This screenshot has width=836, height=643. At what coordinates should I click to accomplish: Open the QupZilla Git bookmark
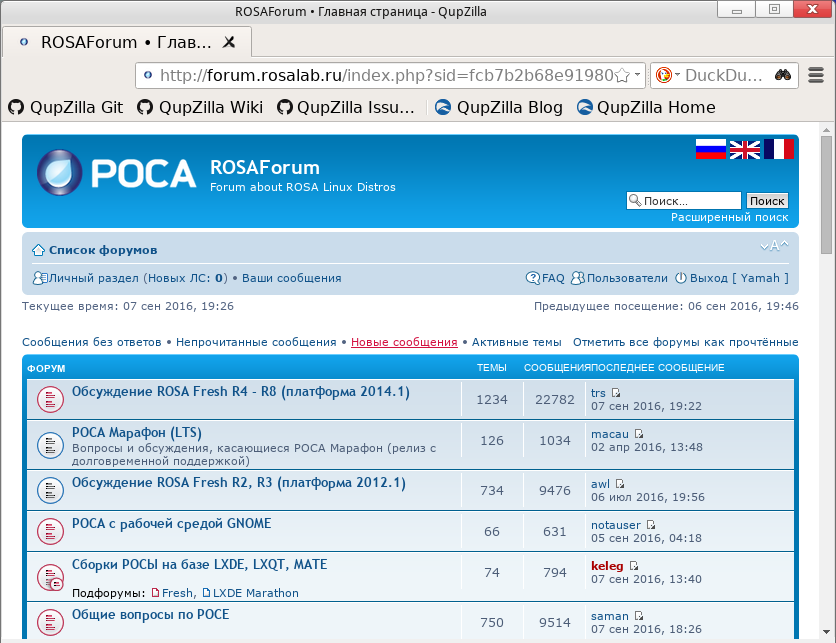tap(66, 107)
